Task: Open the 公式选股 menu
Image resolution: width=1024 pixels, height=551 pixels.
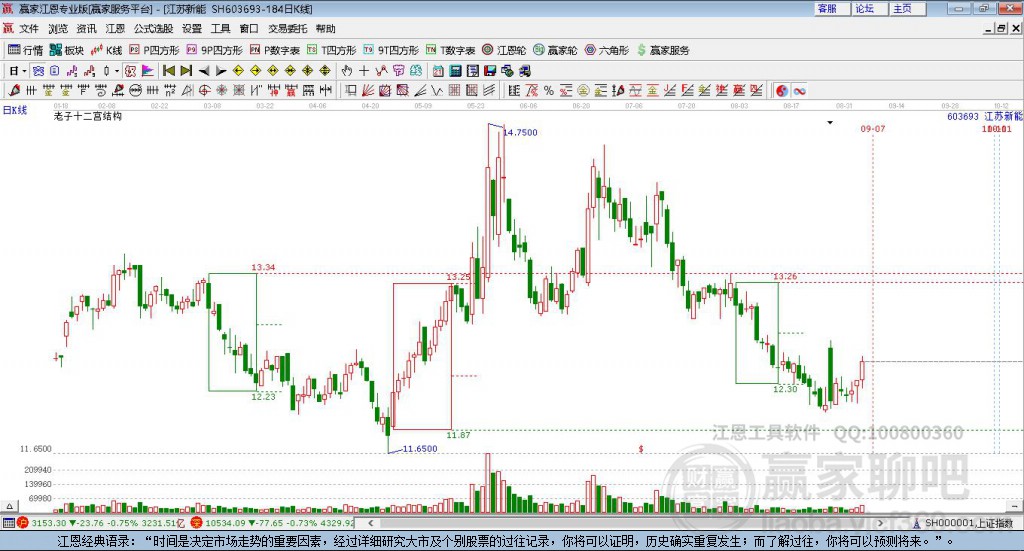Action: (153, 29)
